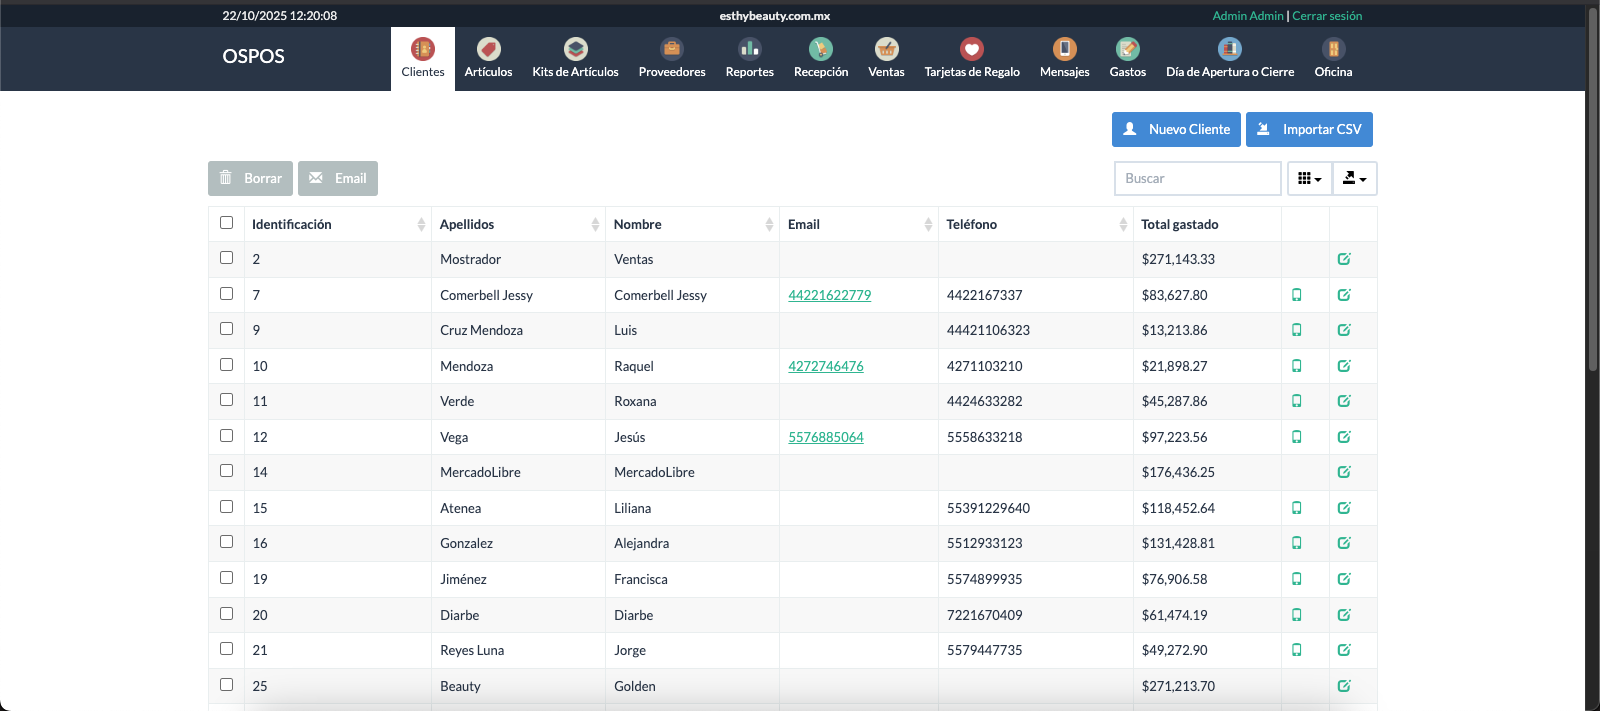Viewport: 1600px width, 711px height.
Task: Open the Día de Apertura o Cierre tab
Action: (x=1229, y=59)
